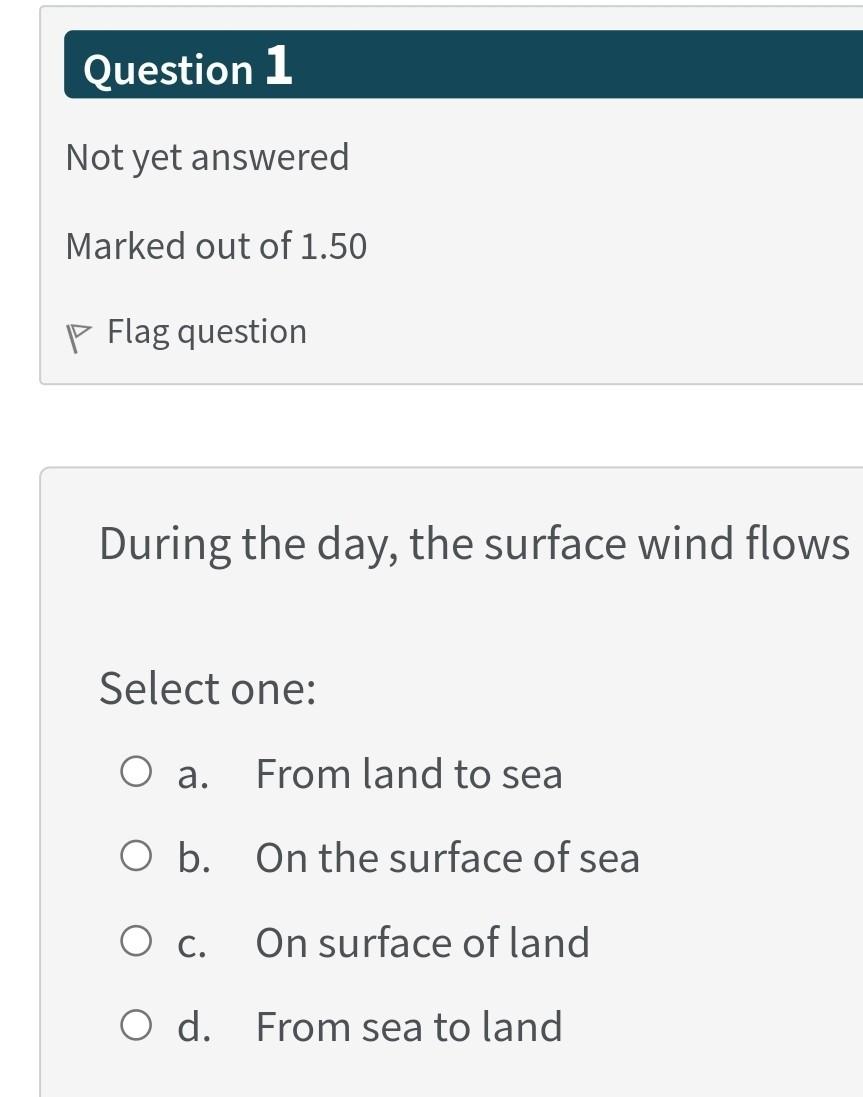Choose the radio button for option c
Viewport: 863px width, 1097px height.
136,942
